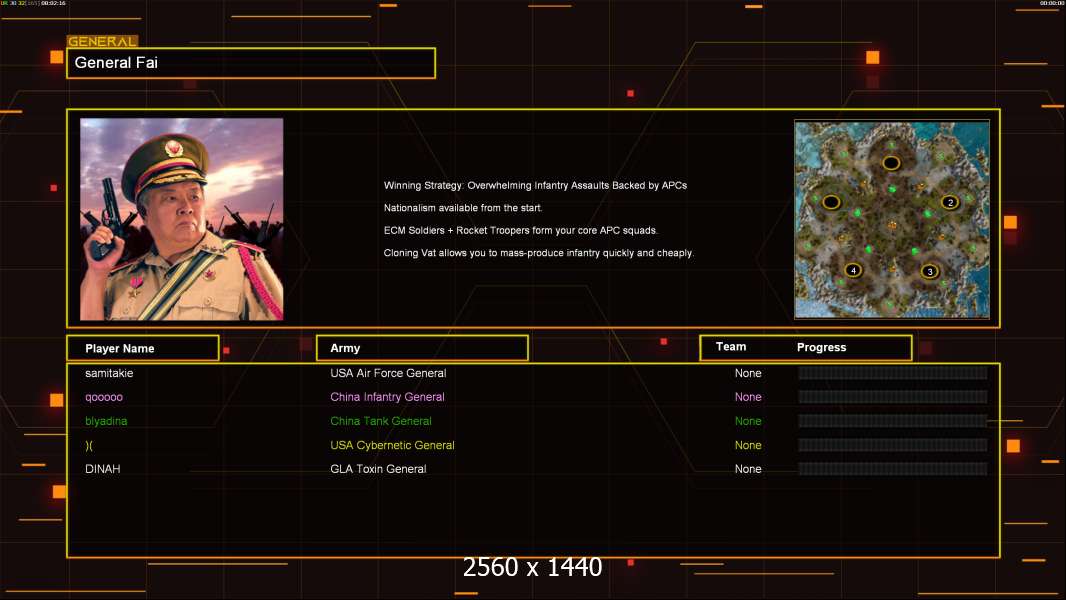Click the empty top start position marker

[x=891, y=162]
